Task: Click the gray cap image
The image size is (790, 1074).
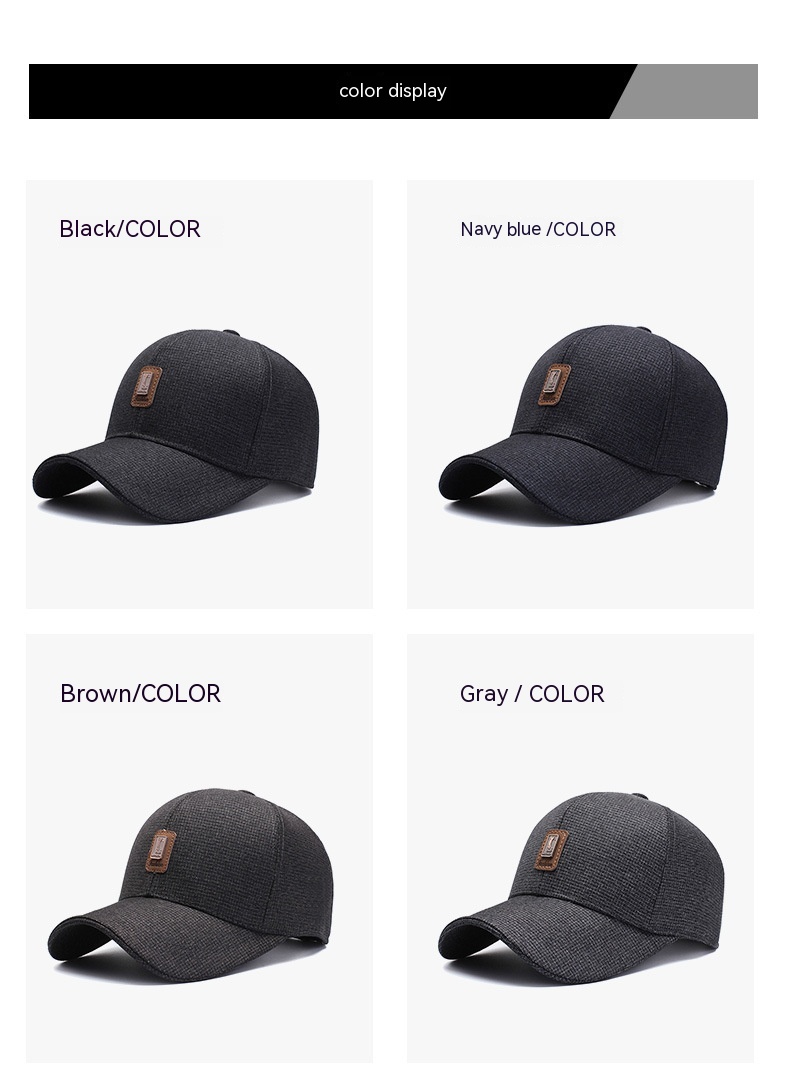Action: pyautogui.click(x=582, y=888)
